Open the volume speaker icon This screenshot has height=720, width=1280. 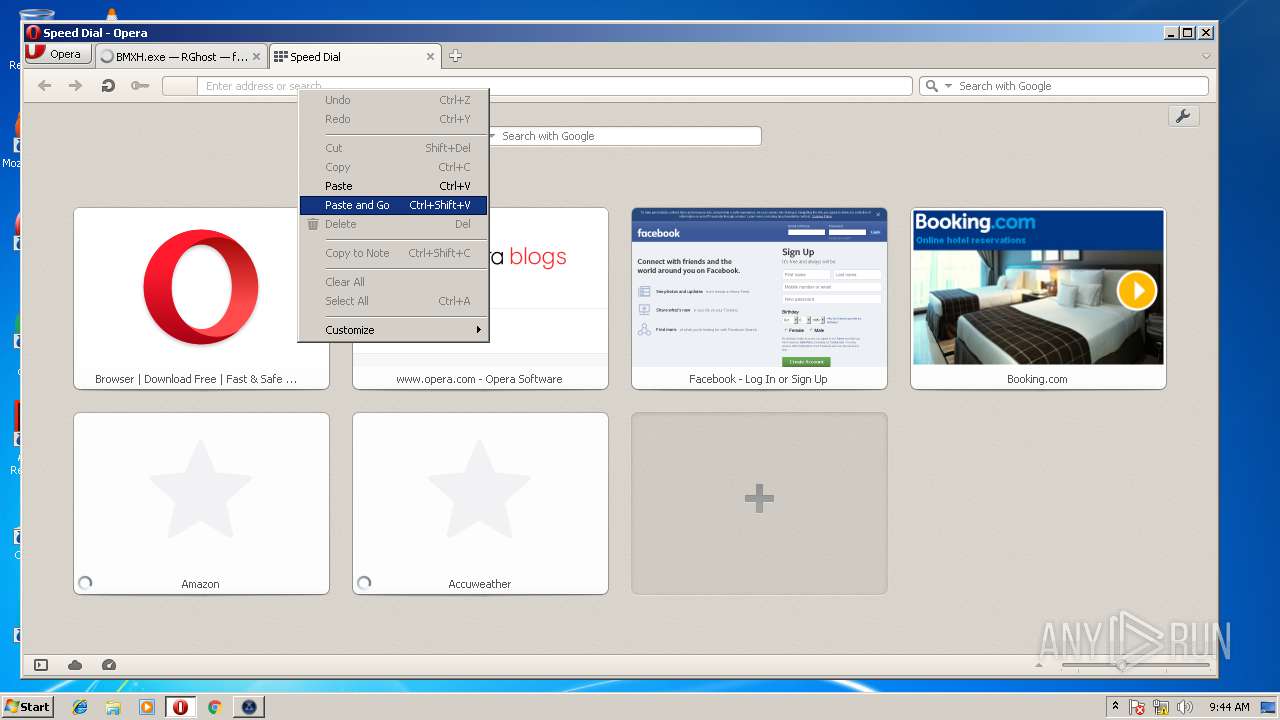(1185, 707)
